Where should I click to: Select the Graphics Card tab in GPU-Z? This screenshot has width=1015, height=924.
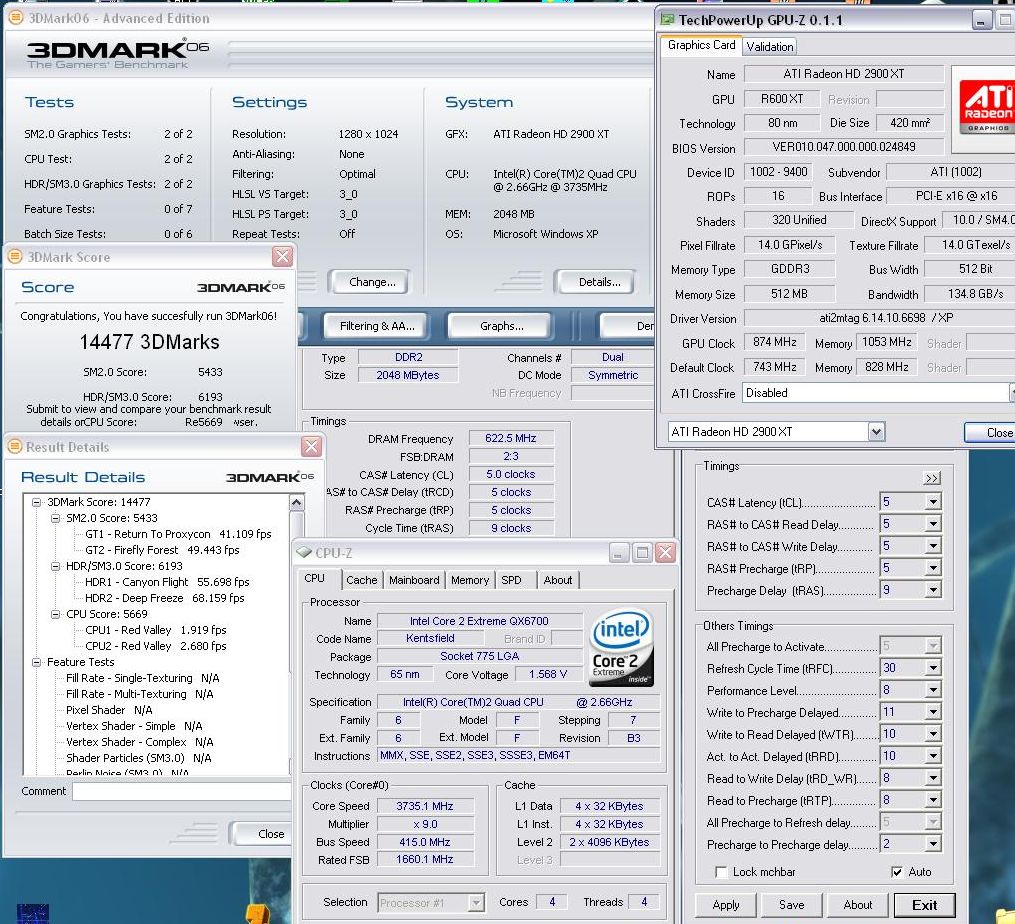click(701, 45)
